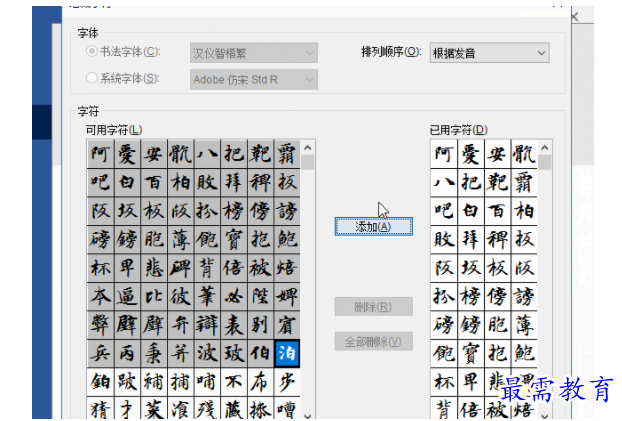622x421 pixels.
Task: Select character 薄 in 已用字符 list
Action: [524, 325]
